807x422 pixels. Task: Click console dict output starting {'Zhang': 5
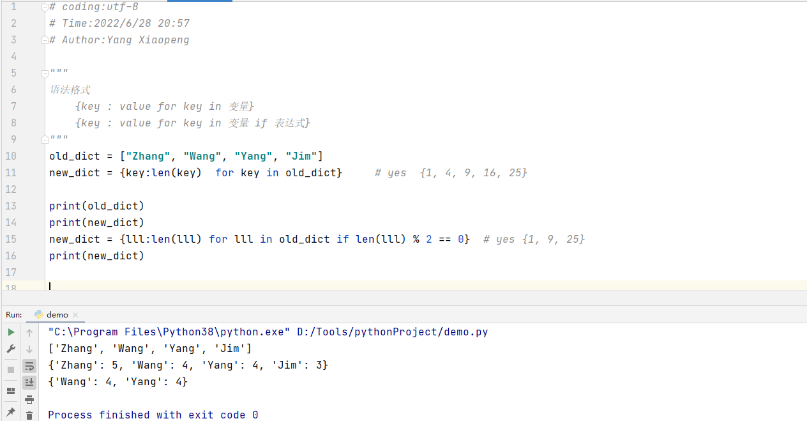pos(188,365)
